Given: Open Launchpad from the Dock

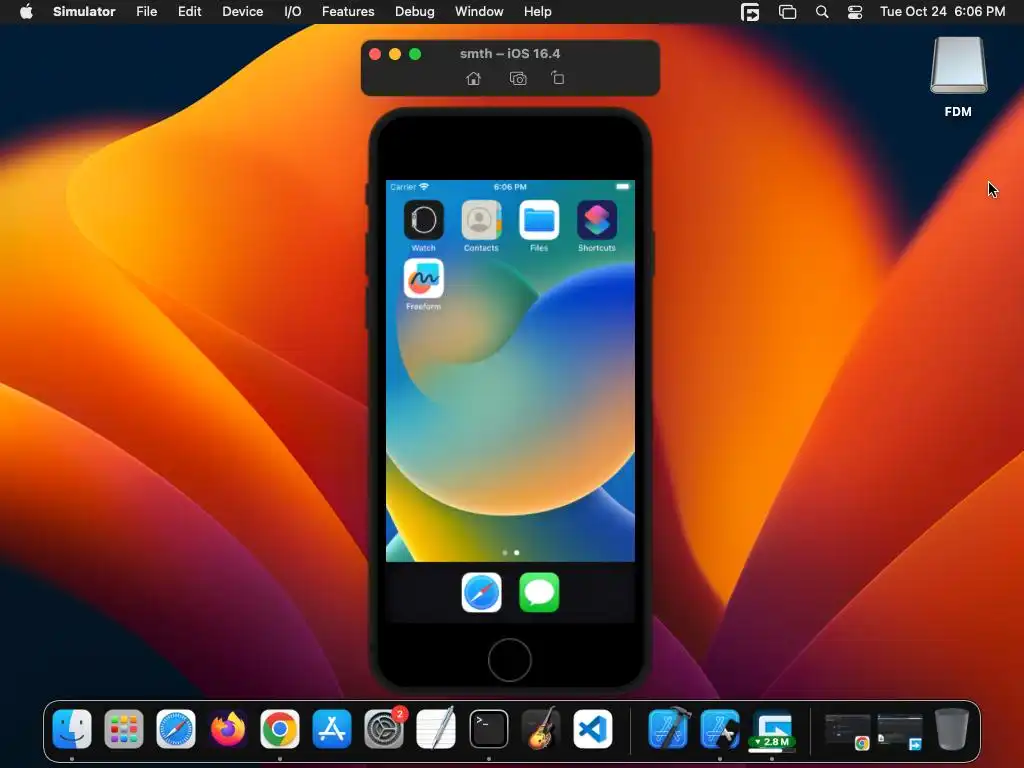Looking at the screenshot, I should click(124, 729).
